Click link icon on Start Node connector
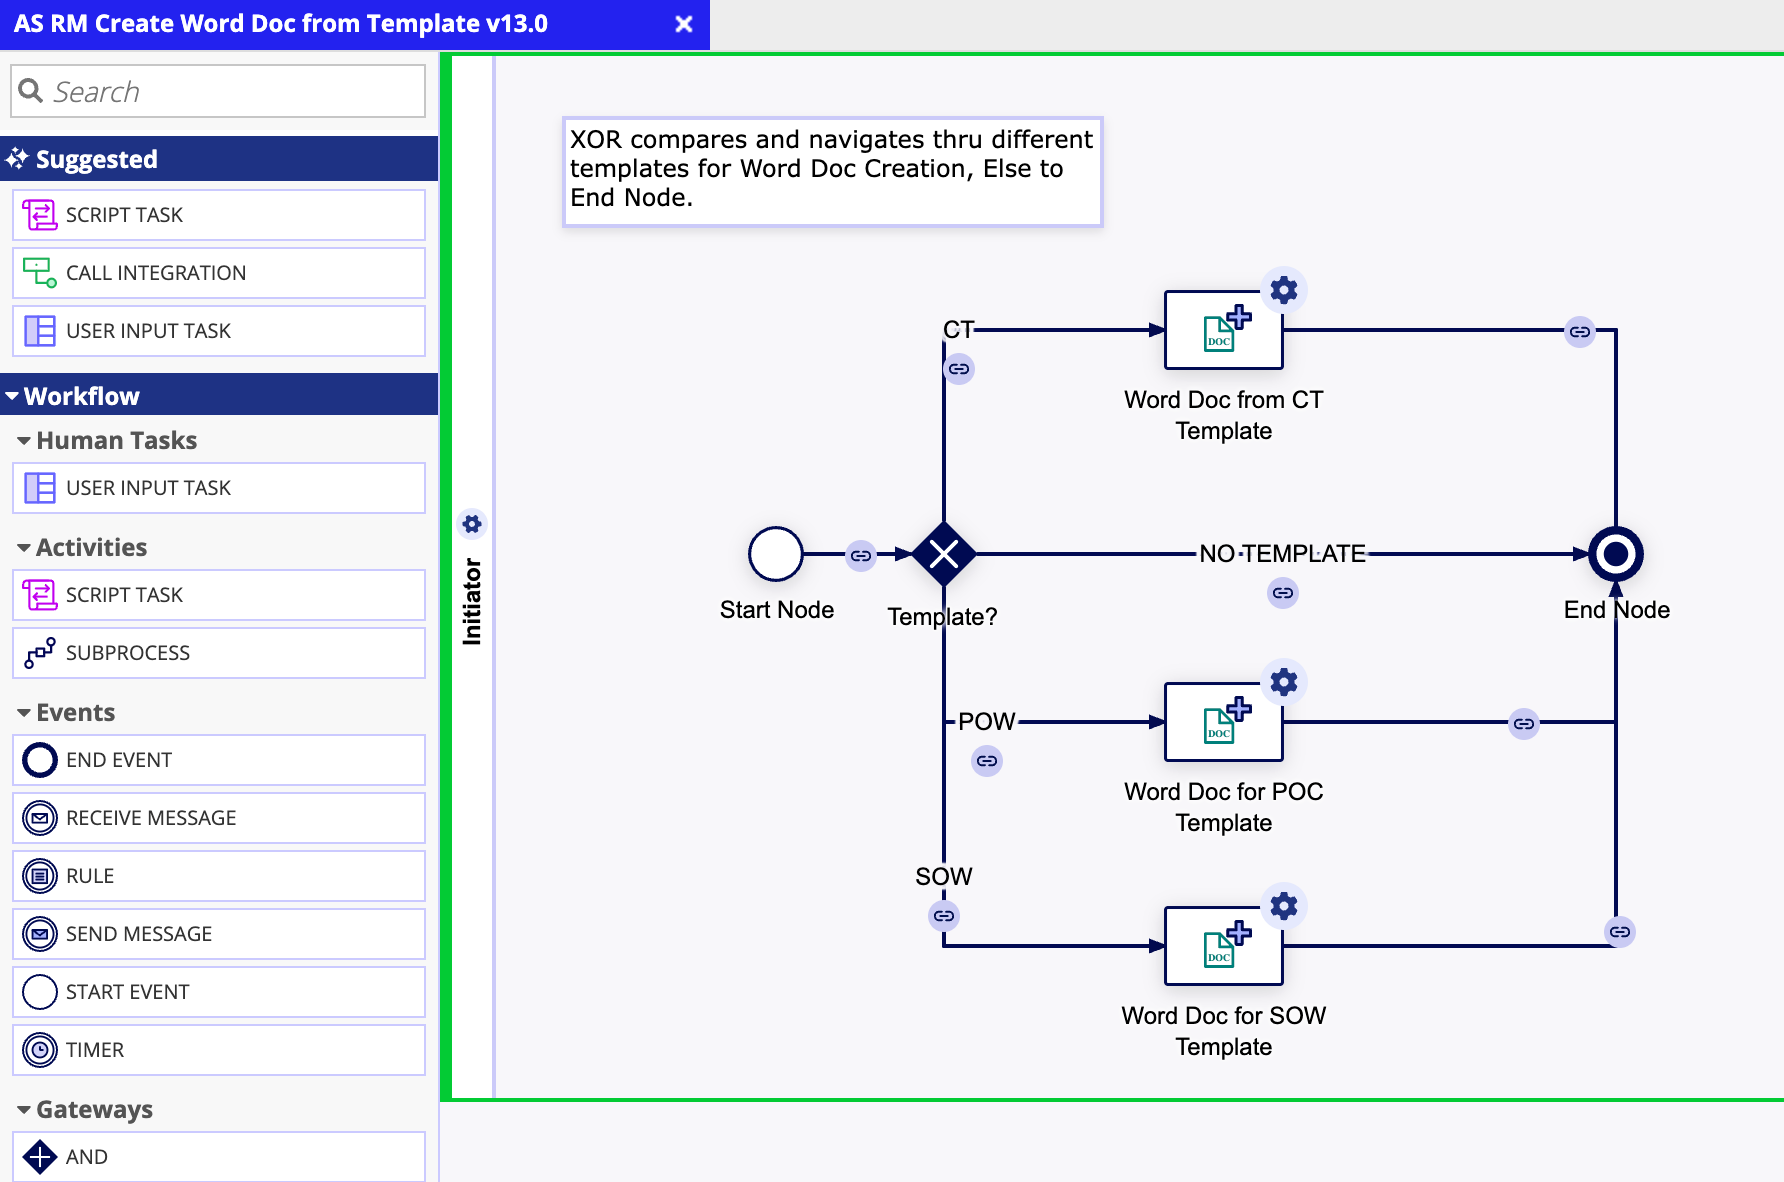Image resolution: width=1784 pixels, height=1182 pixels. click(861, 555)
